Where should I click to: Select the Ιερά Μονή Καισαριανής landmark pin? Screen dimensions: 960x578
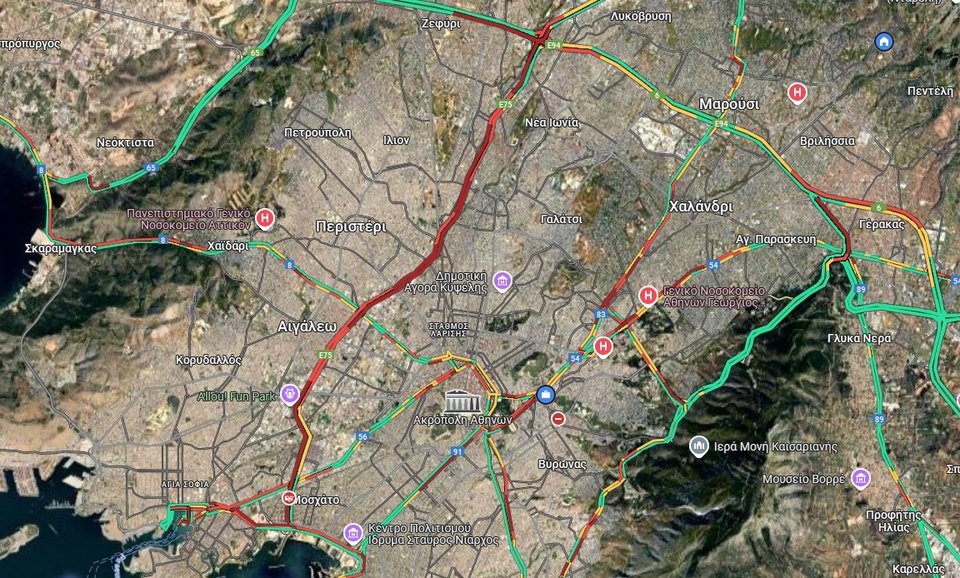pos(699,446)
